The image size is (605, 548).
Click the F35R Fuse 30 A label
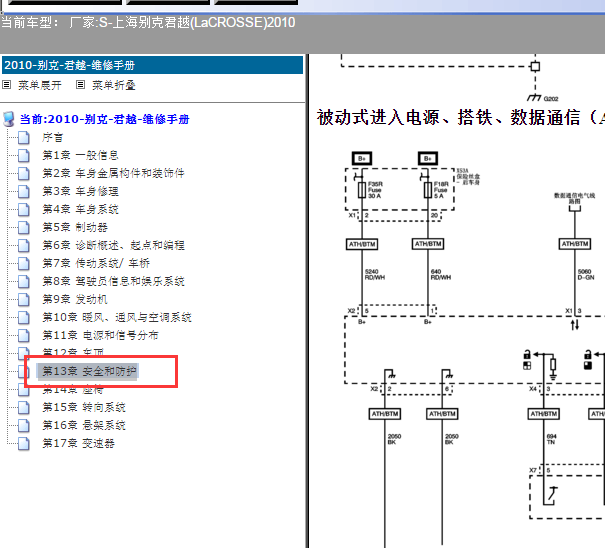coord(375,190)
